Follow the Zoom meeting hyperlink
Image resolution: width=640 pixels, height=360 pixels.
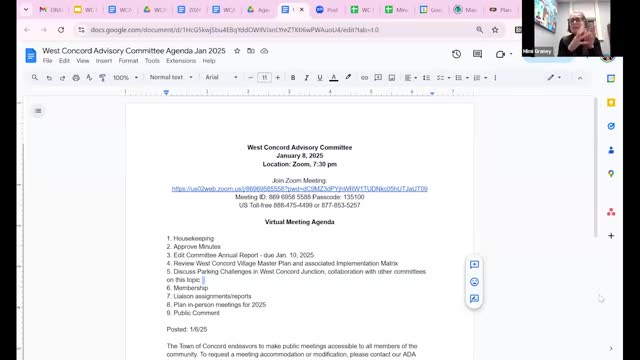pos(300,189)
